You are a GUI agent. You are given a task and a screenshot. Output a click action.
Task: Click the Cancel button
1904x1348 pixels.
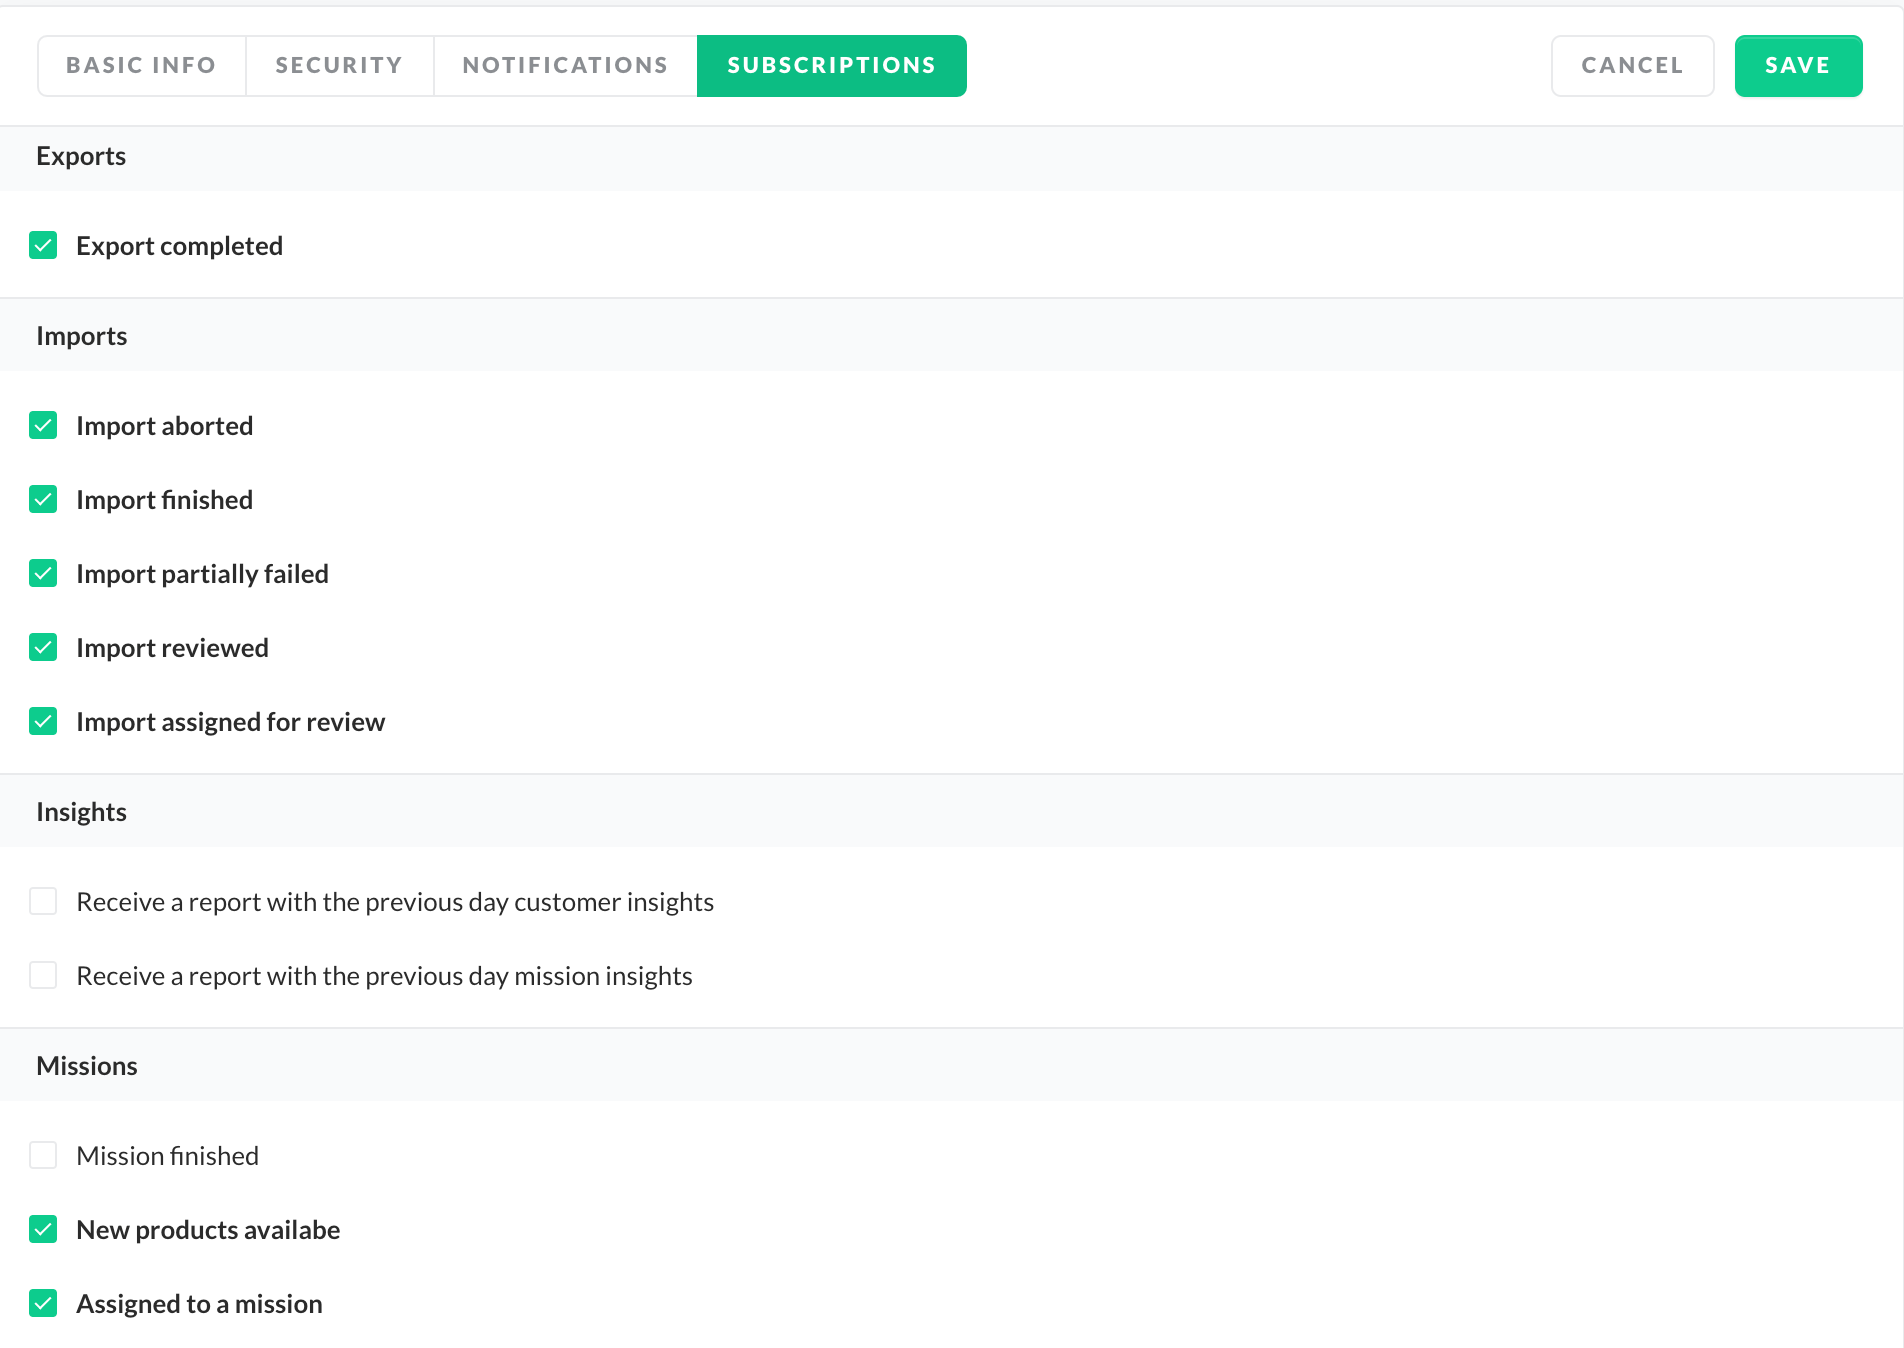(1632, 66)
